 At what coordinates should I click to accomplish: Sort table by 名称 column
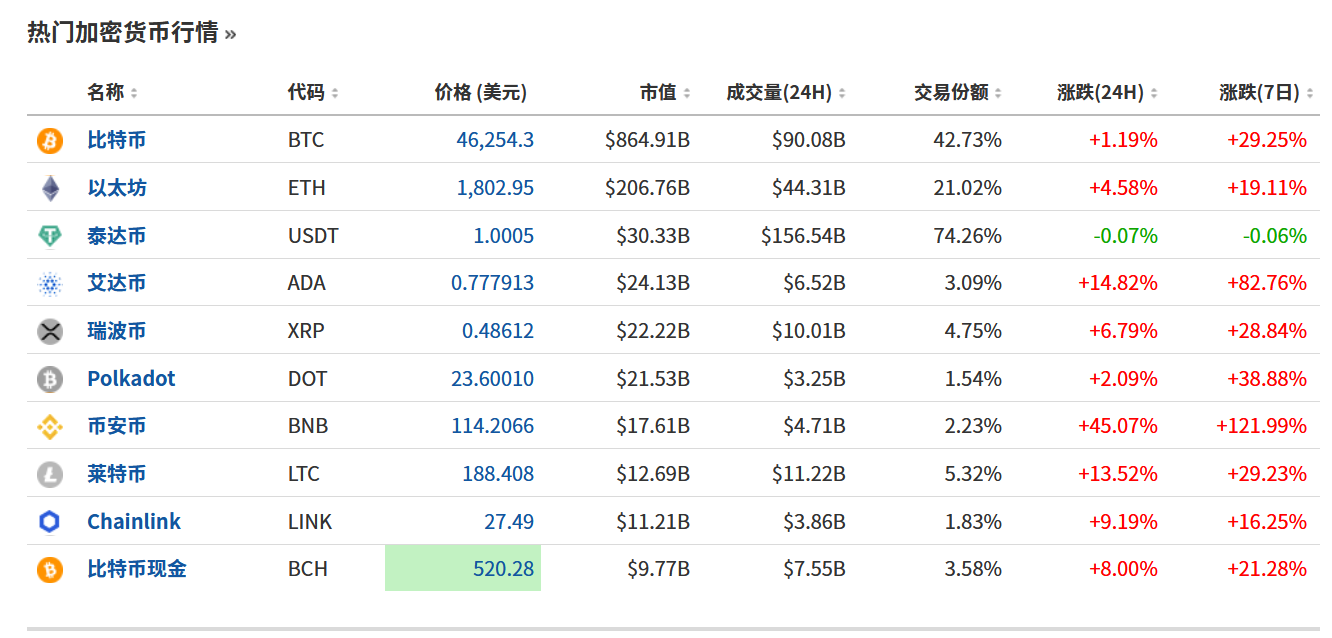click(112, 92)
